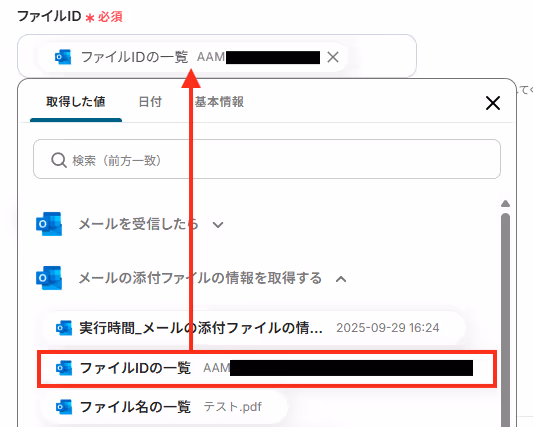Click Outlook icon in the 実行時間 row
The height and width of the screenshot is (427, 533).
[64, 328]
